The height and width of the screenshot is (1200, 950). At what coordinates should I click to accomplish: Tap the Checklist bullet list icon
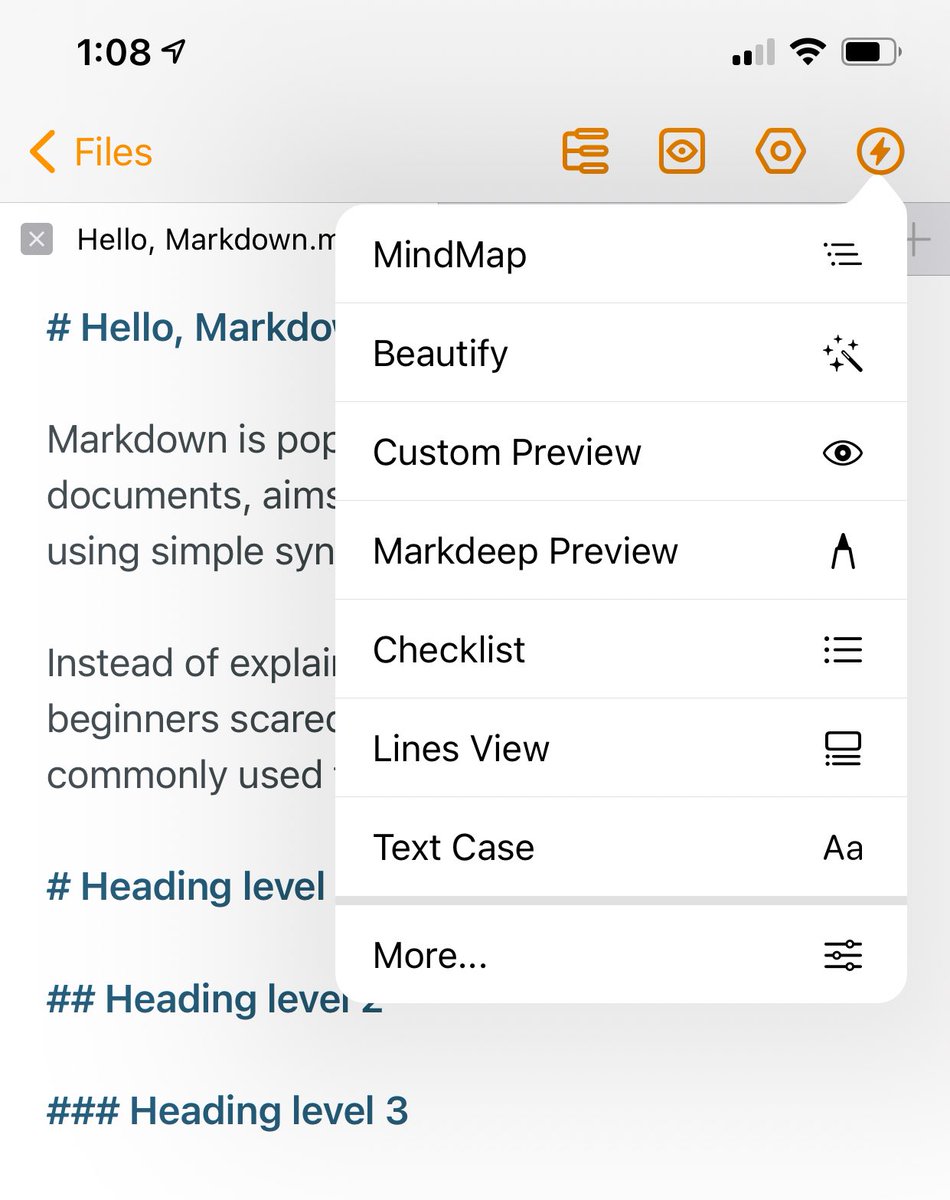tap(843, 650)
